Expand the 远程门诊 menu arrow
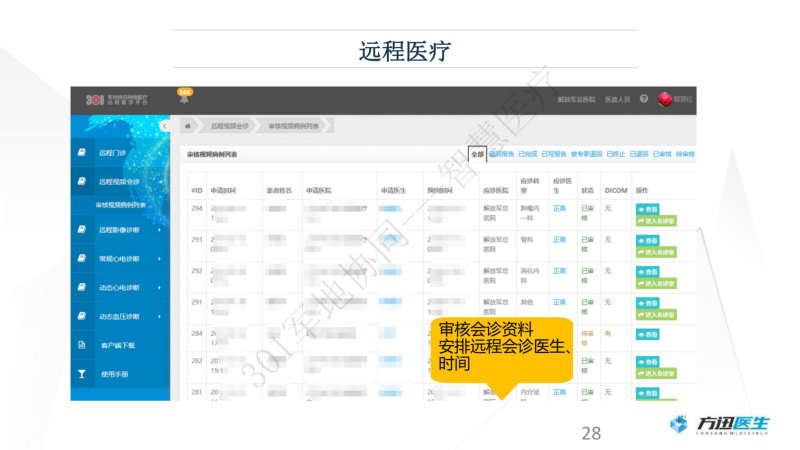The height and width of the screenshot is (450, 800). tap(160, 153)
